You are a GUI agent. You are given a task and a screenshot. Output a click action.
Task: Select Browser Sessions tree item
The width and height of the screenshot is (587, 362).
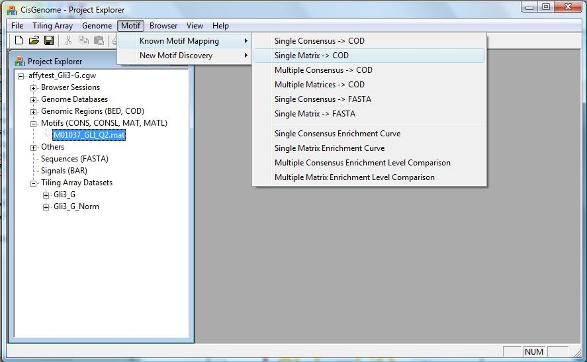click(70, 87)
